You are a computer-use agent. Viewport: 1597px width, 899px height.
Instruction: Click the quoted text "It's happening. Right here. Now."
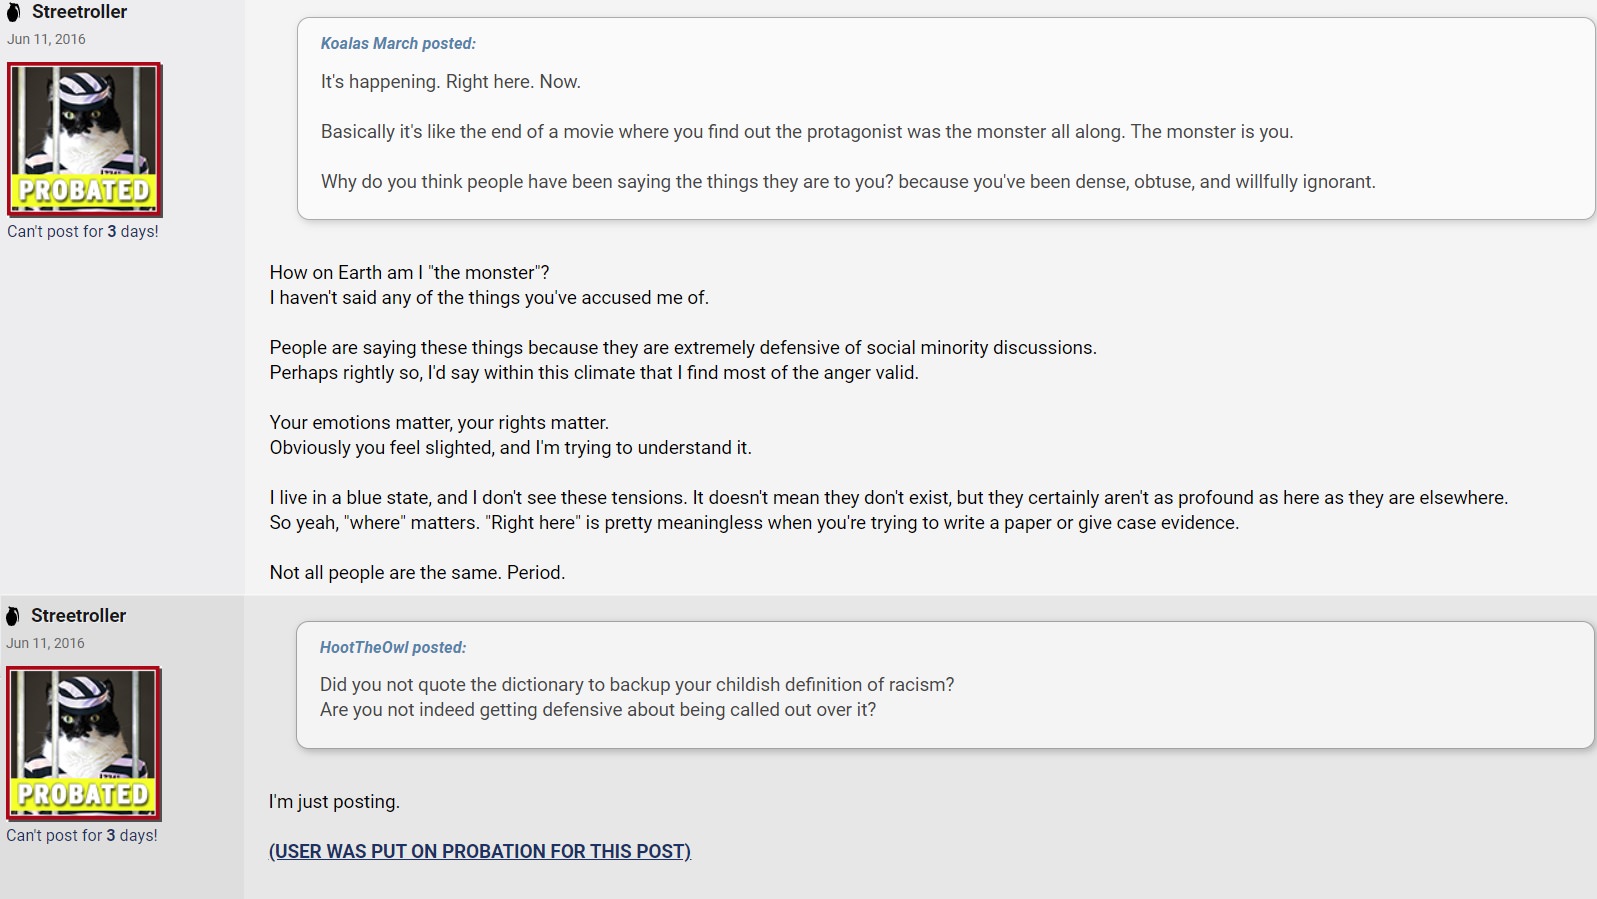[451, 82]
